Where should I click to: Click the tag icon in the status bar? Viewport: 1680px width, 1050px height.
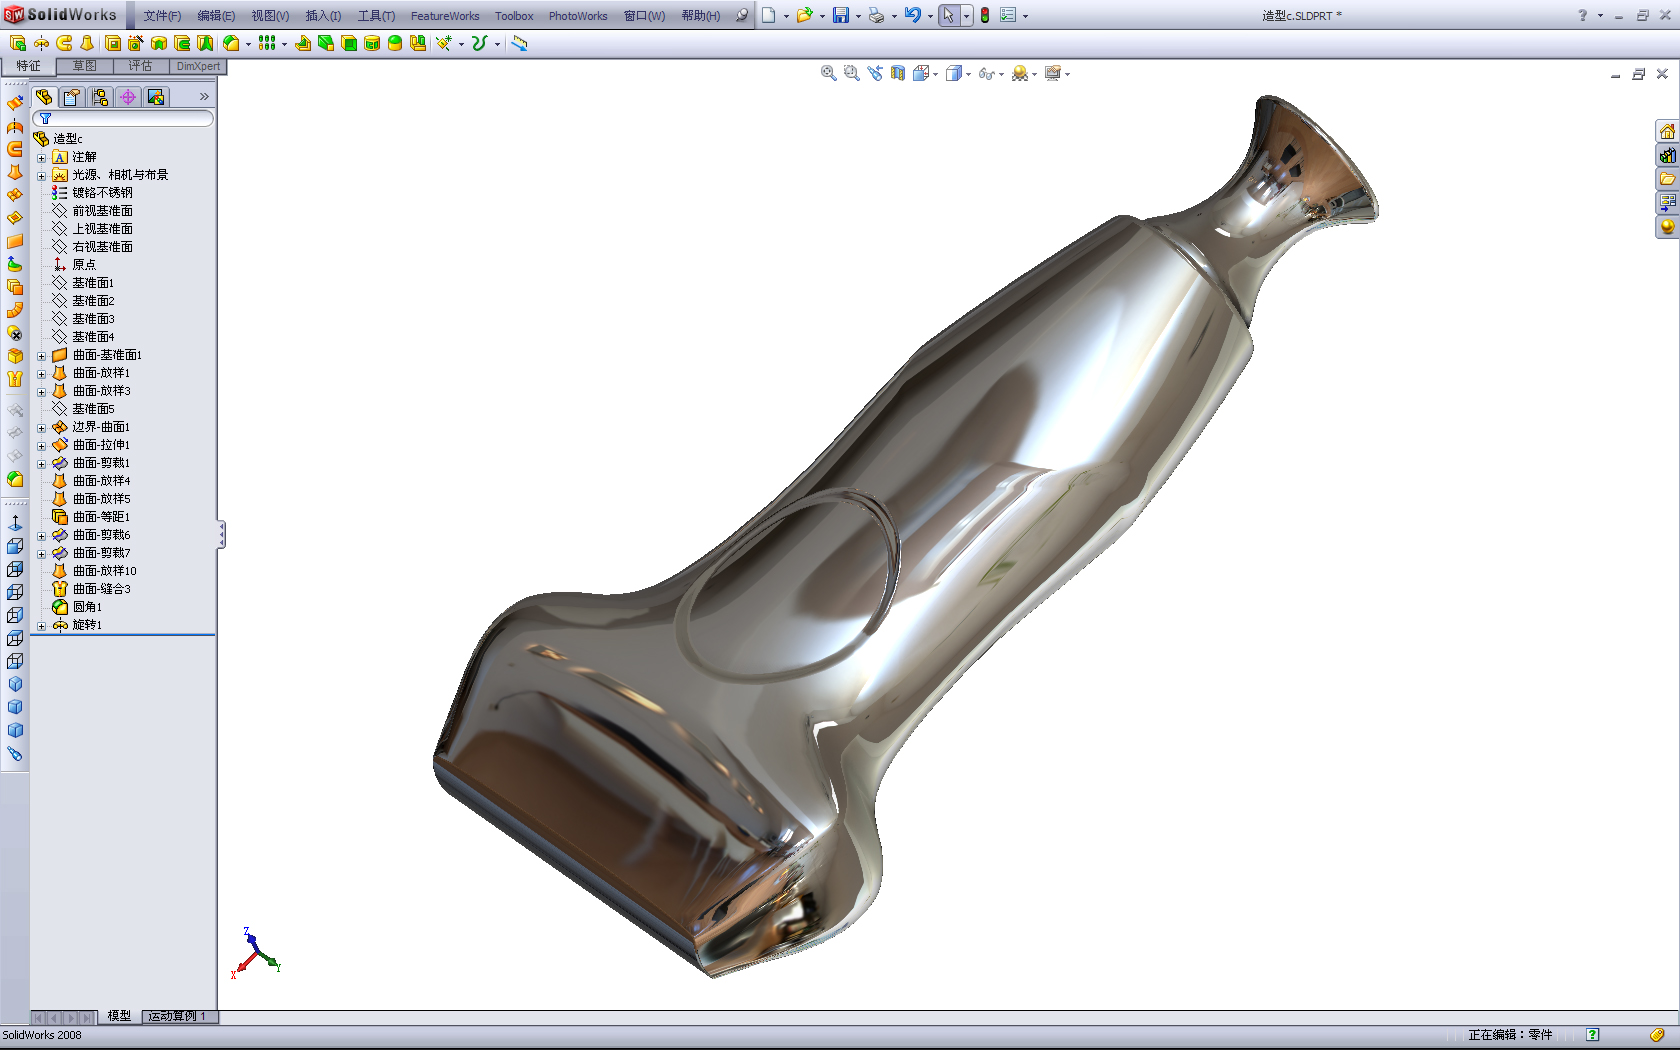[x=1657, y=1035]
